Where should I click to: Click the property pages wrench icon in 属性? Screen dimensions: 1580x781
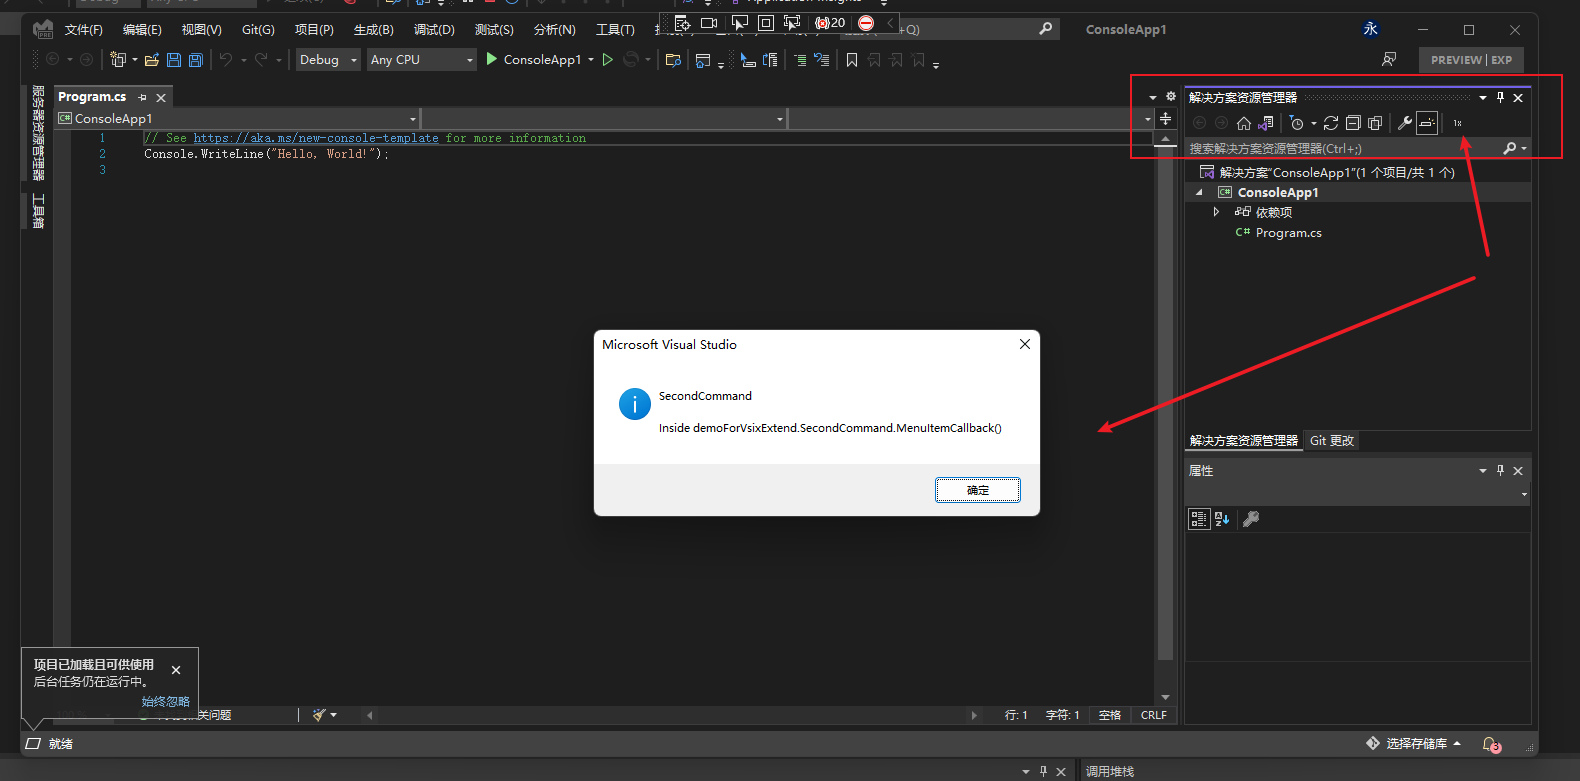point(1251,519)
